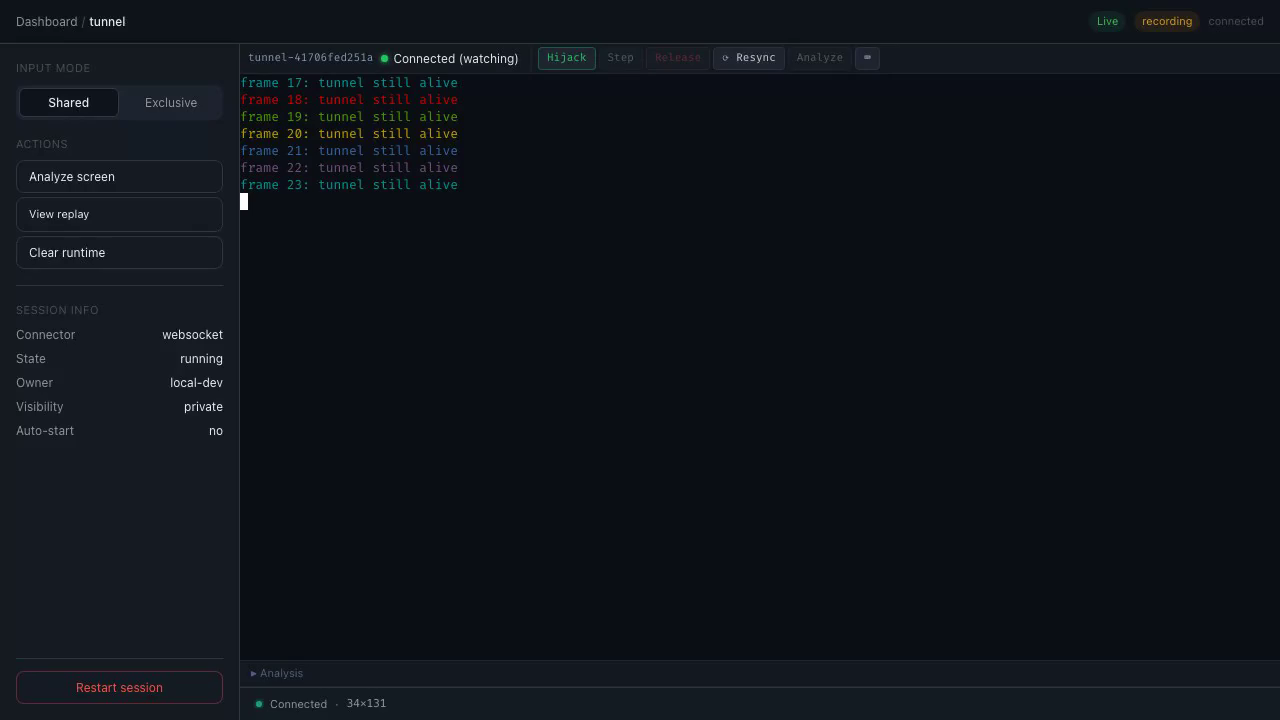Select Shared input mode

click(69, 103)
